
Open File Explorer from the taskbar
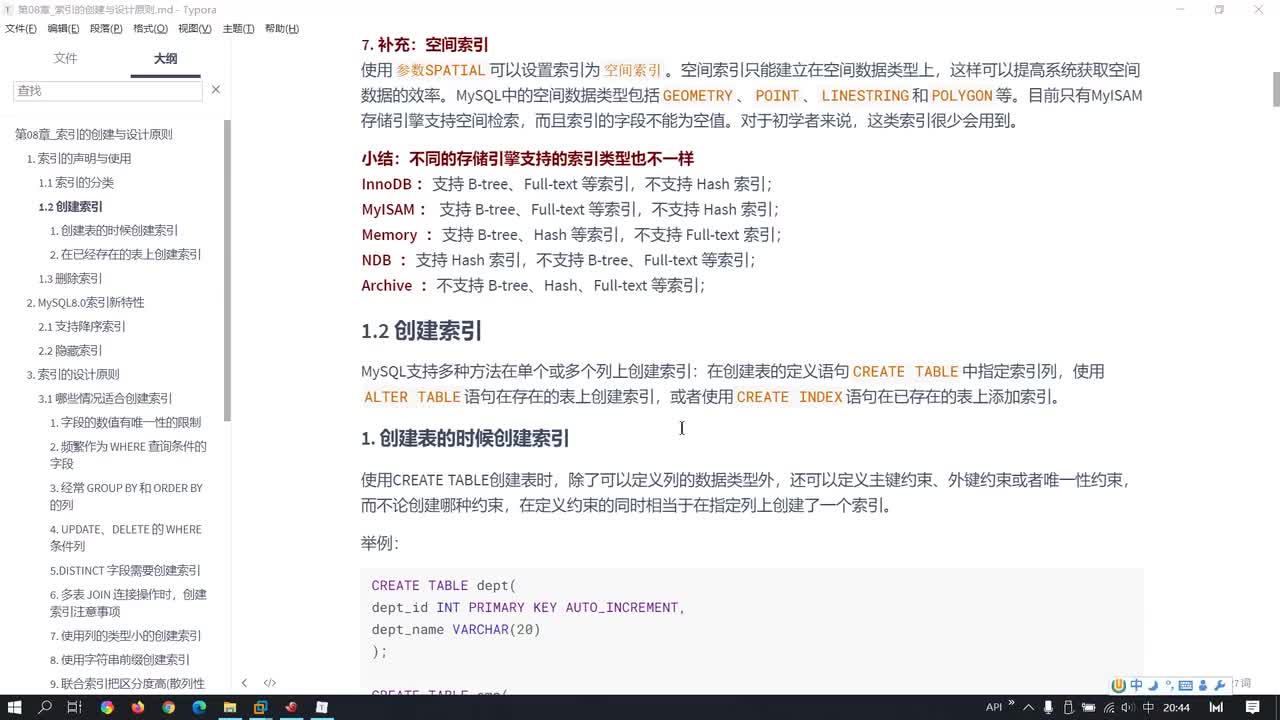coord(230,707)
